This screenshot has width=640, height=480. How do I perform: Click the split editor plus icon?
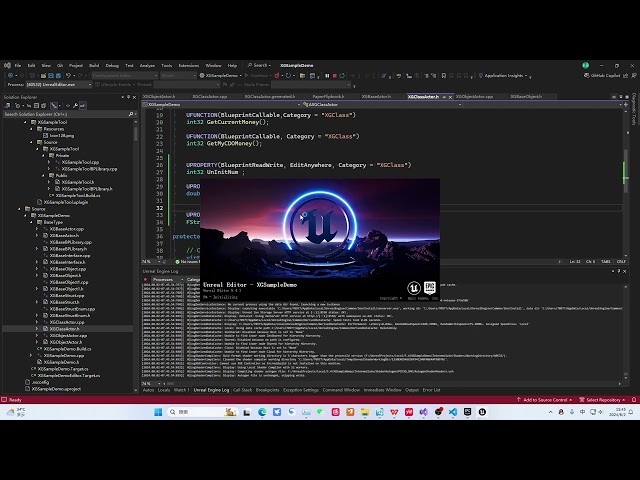626,105
